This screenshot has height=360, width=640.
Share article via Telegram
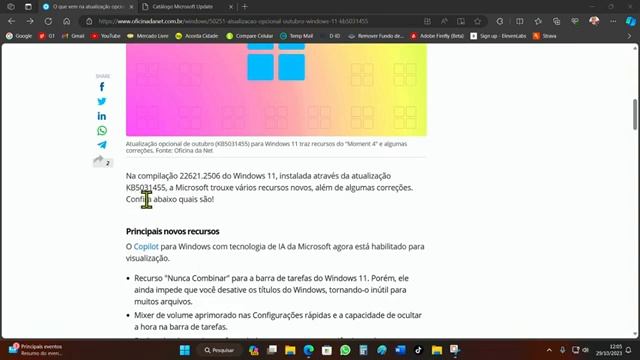[102, 145]
